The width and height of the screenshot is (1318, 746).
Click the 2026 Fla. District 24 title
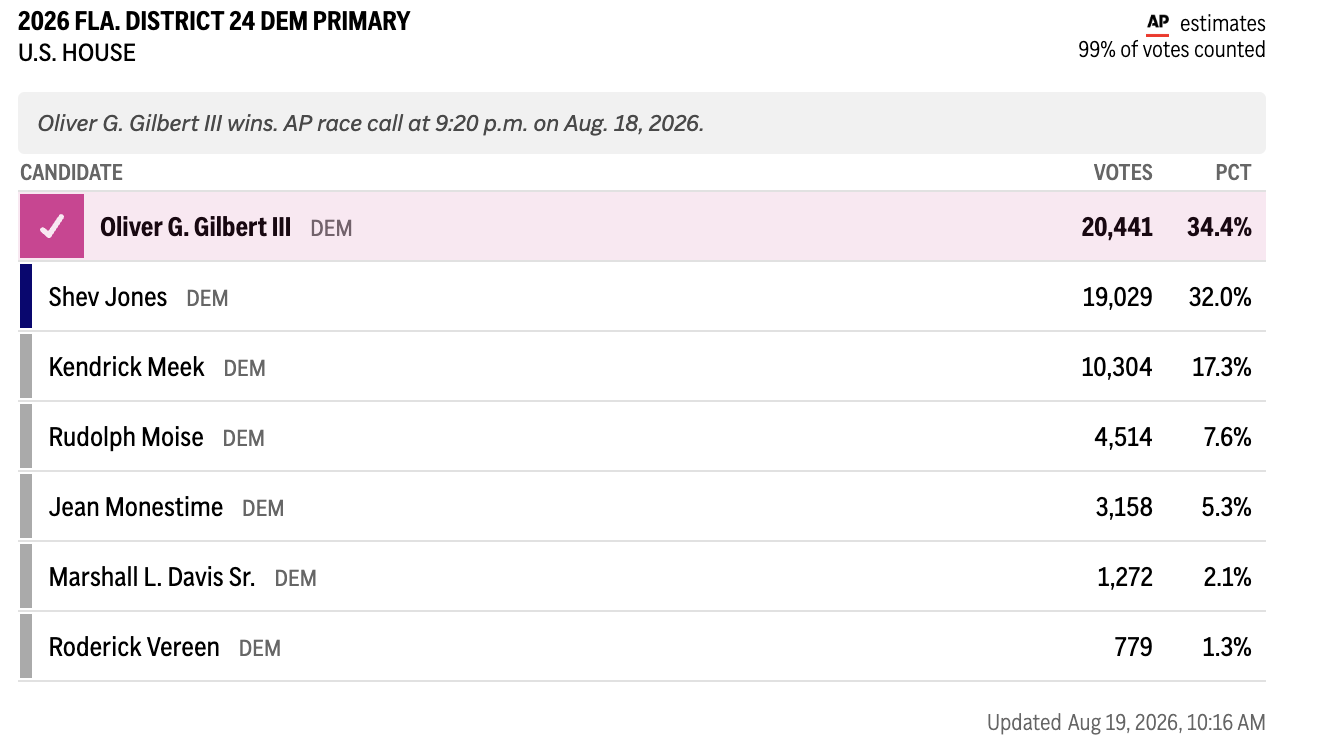coord(214,21)
